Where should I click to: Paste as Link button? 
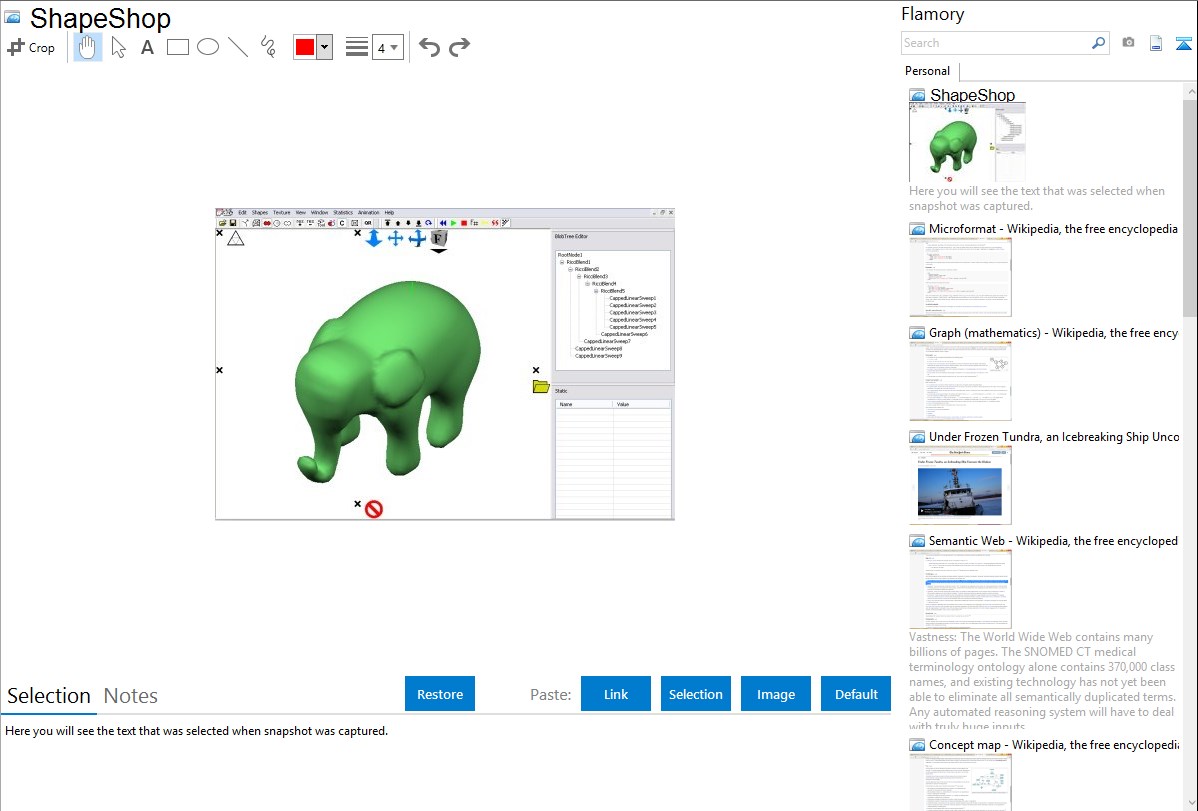[x=616, y=694]
